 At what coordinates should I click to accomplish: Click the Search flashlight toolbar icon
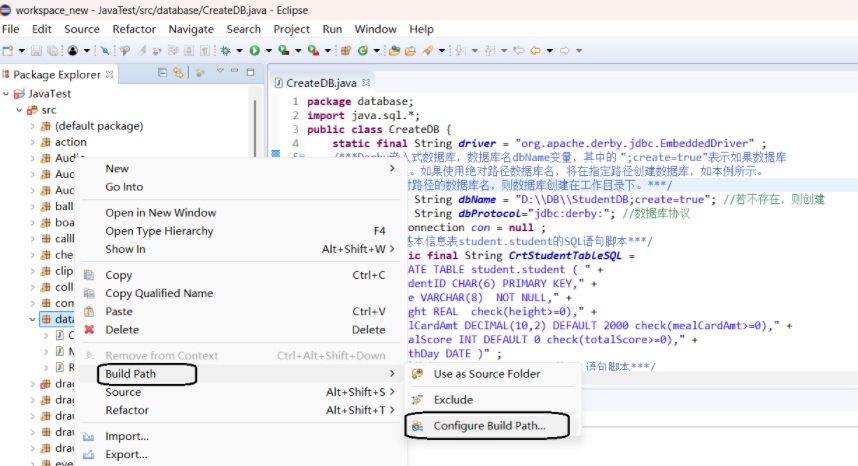click(427, 51)
